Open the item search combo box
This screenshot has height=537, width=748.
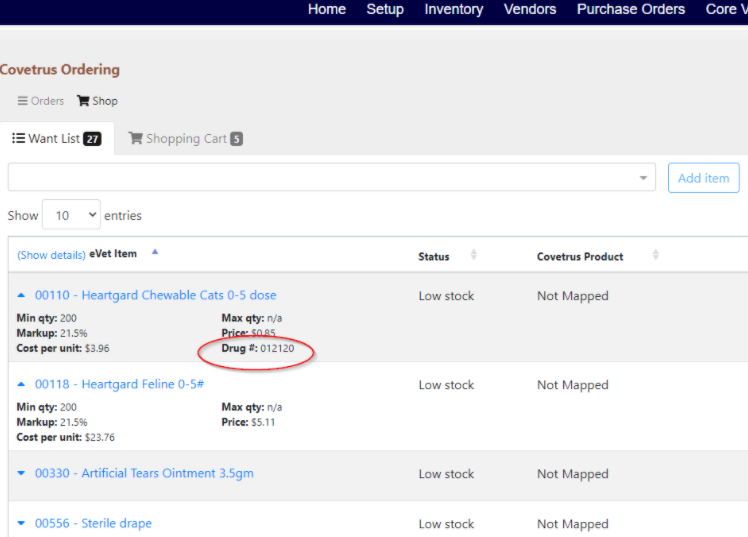tap(332, 177)
